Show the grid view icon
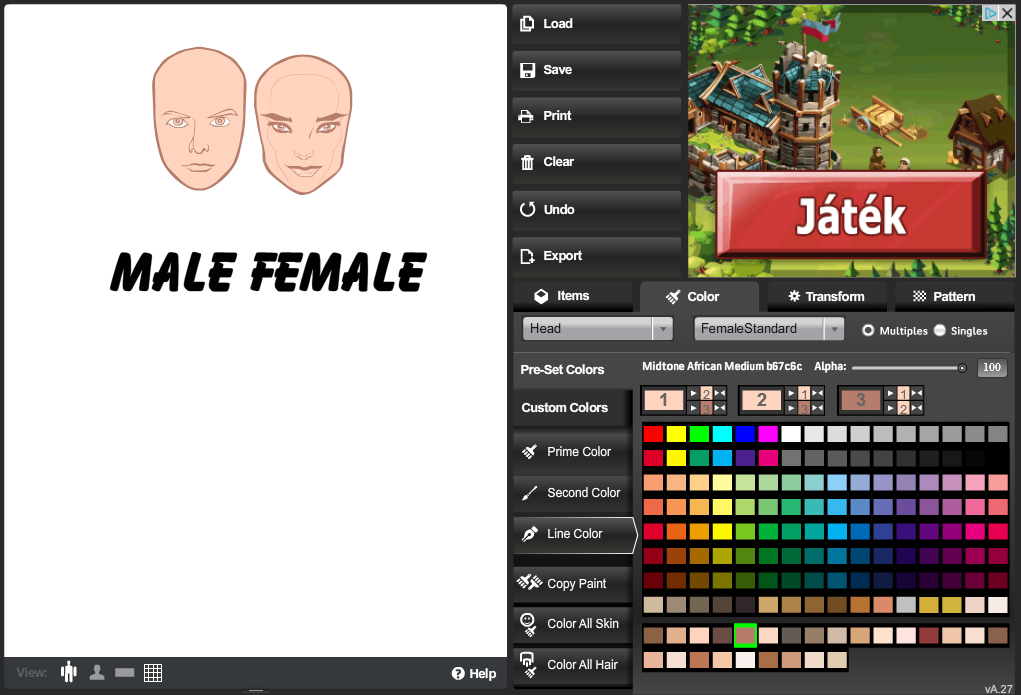Viewport: 1021px width, 695px height. [x=153, y=673]
